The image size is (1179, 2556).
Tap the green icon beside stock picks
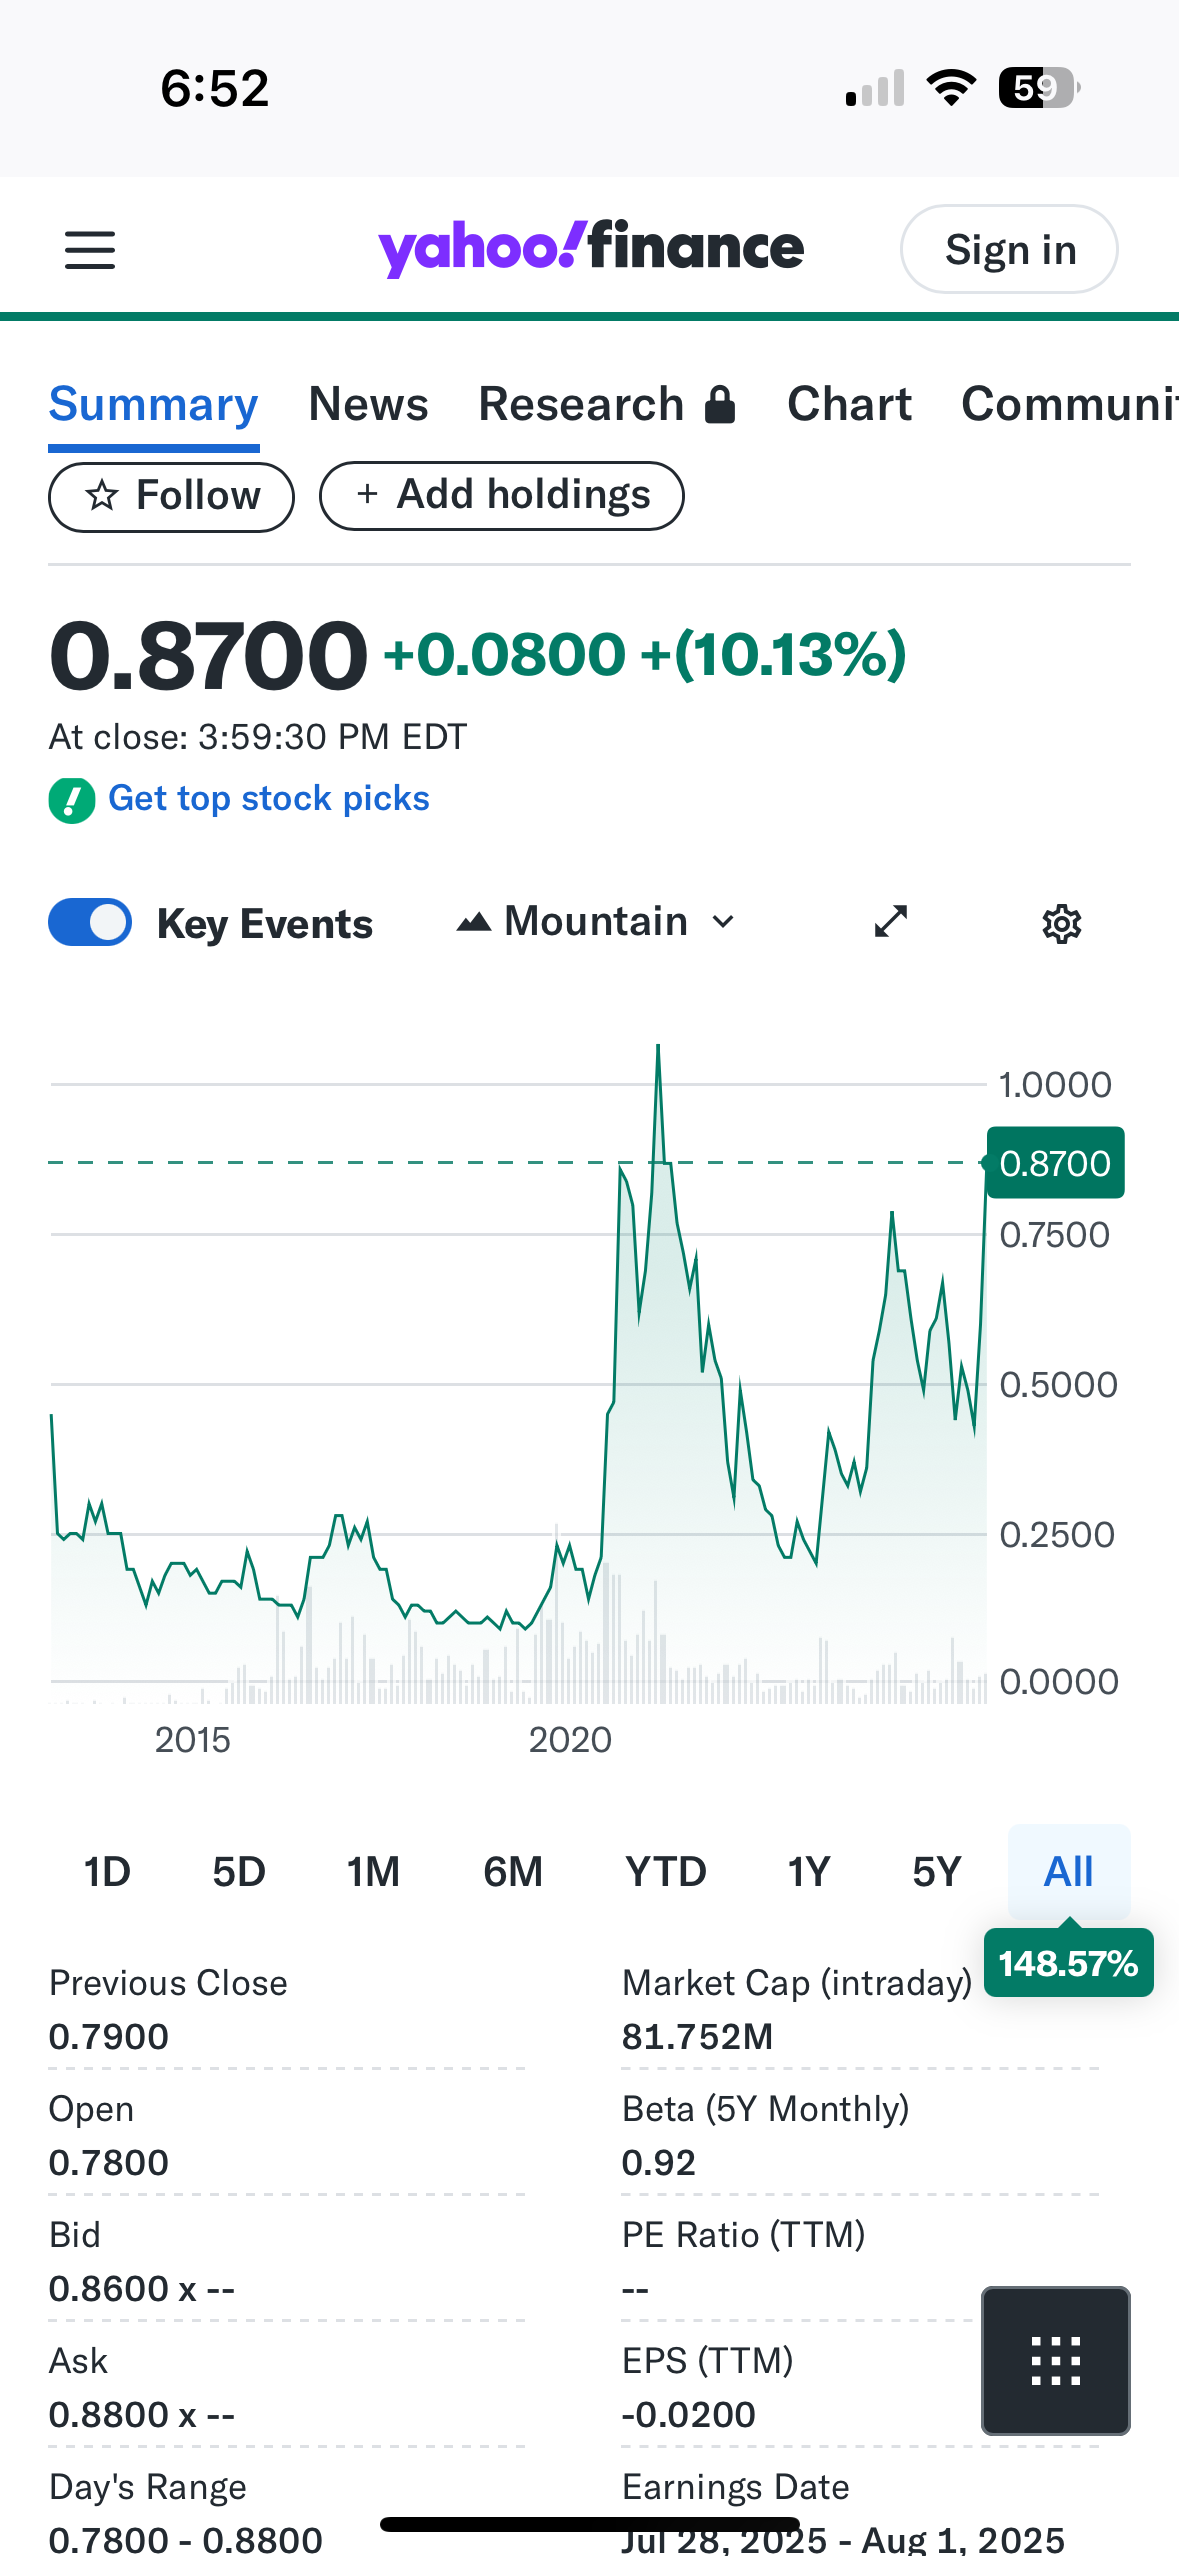[72, 800]
